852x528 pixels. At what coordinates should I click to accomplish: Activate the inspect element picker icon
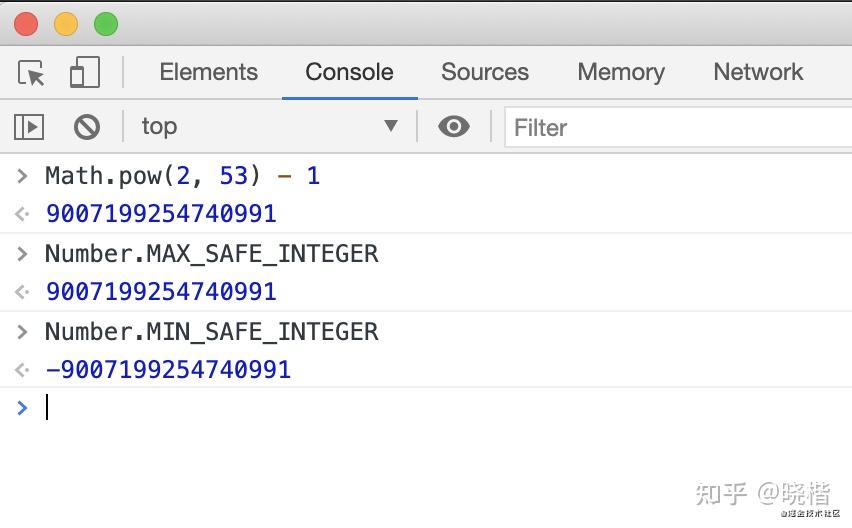[x=31, y=73]
